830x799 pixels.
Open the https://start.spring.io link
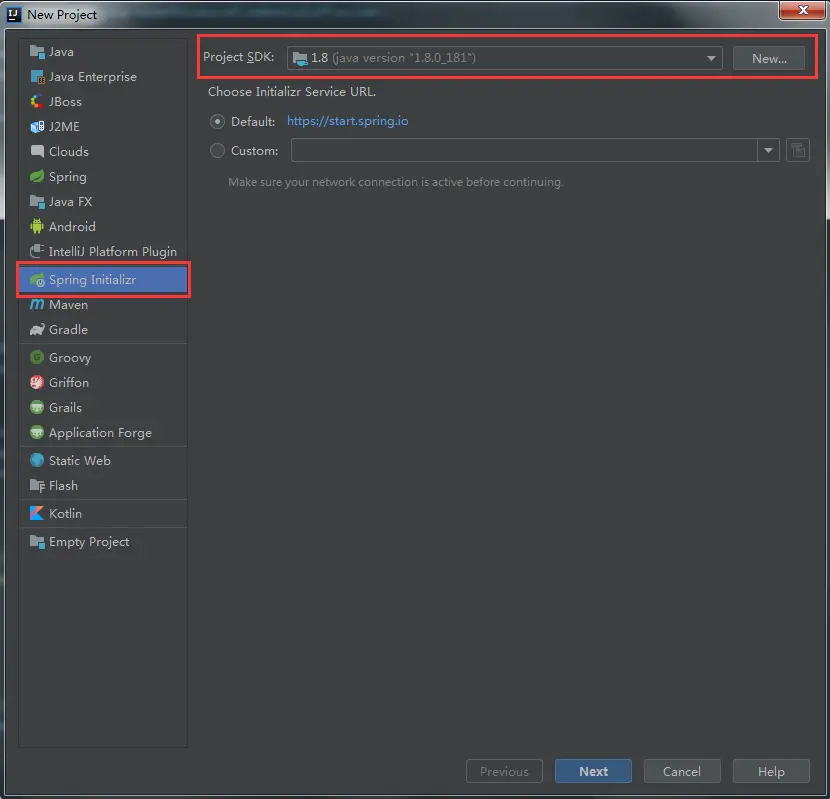[x=347, y=121]
